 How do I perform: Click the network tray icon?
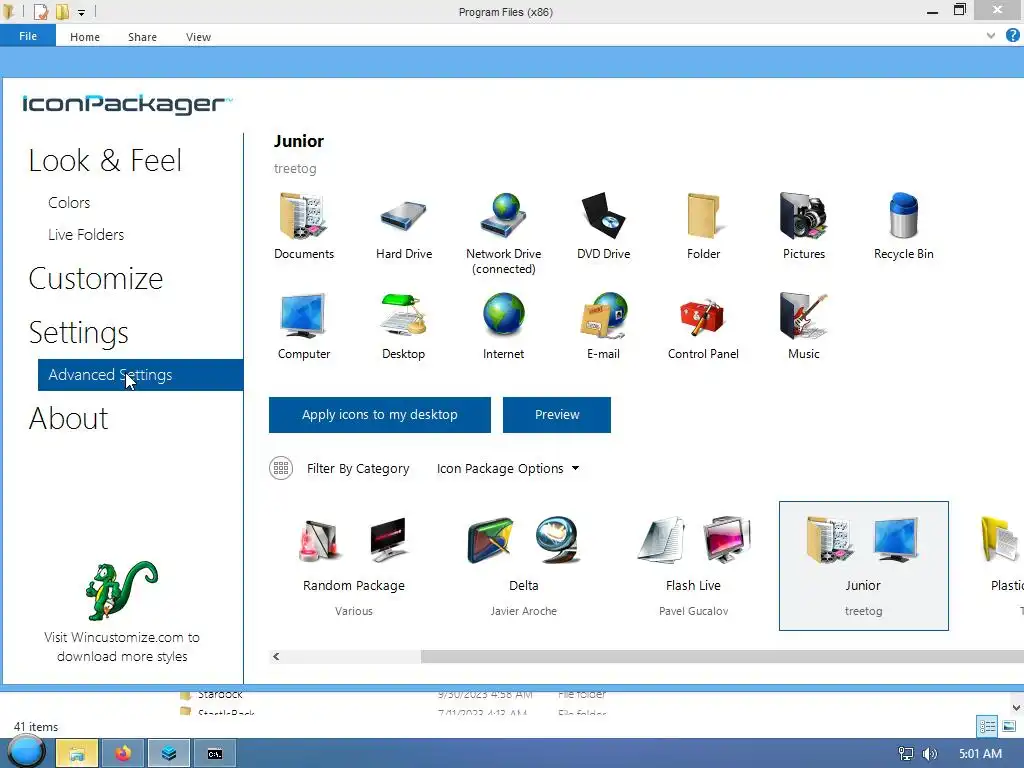(x=906, y=754)
